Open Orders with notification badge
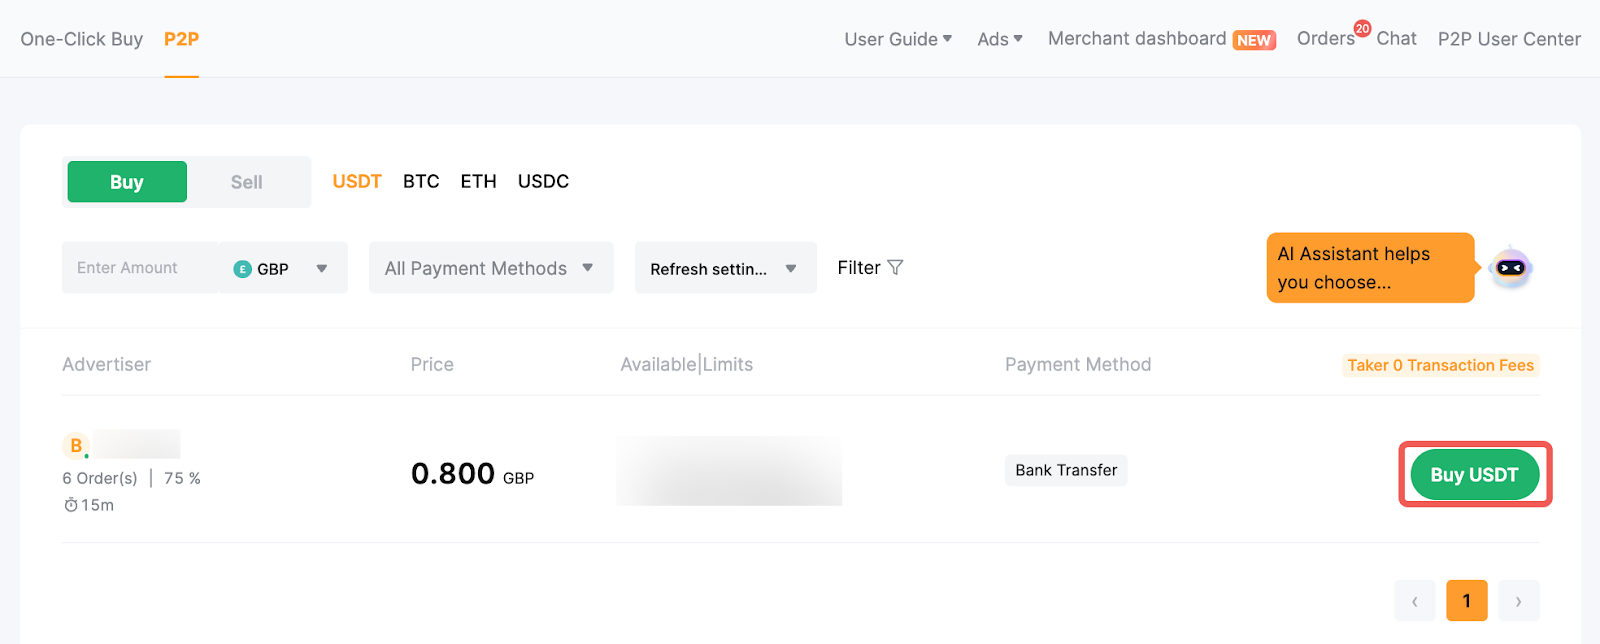Image resolution: width=1600 pixels, height=644 pixels. (1326, 39)
